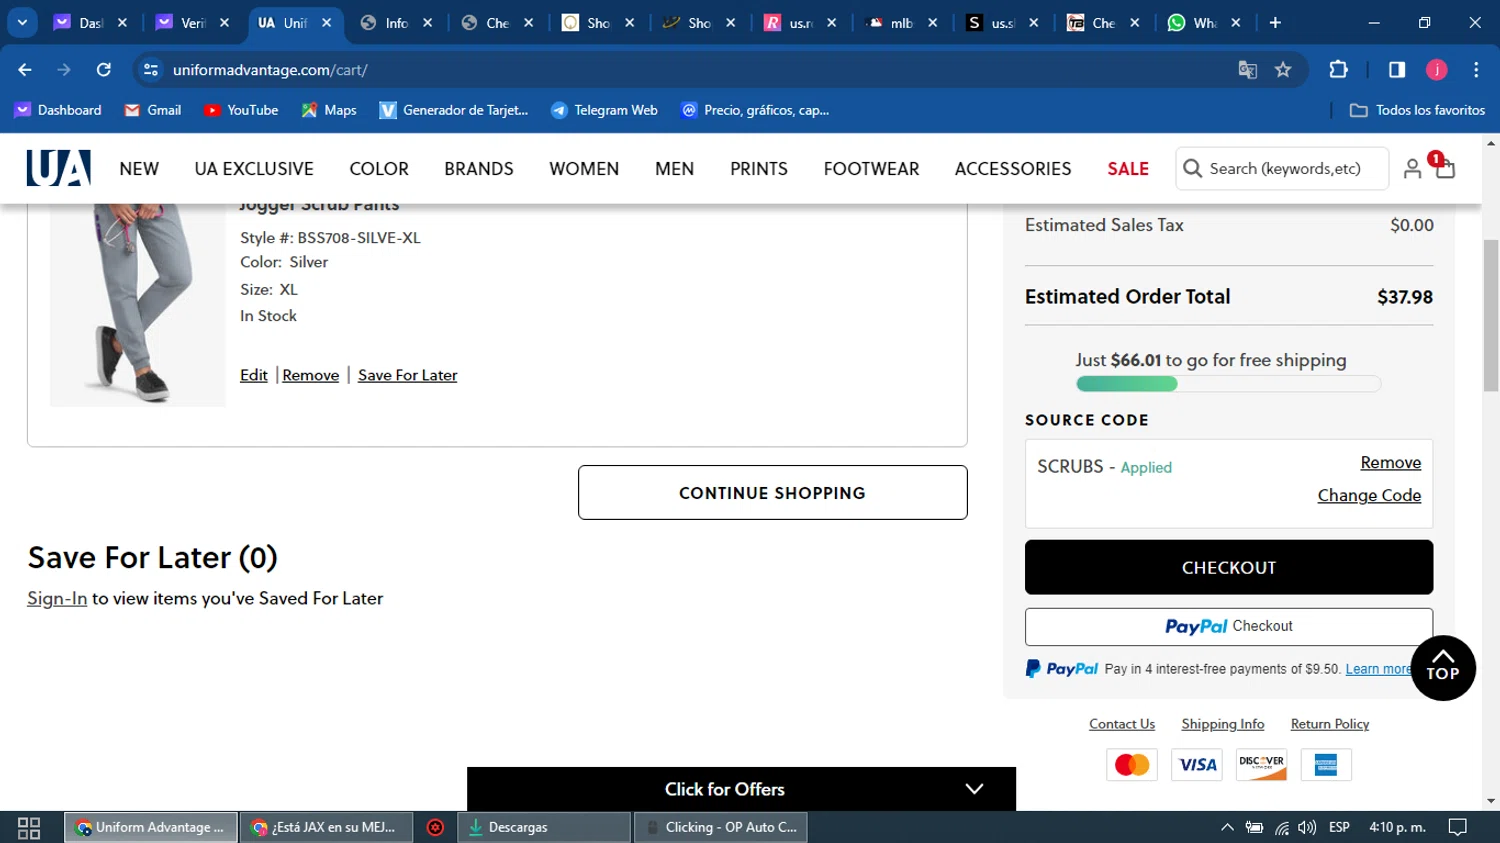The image size is (1500, 843).
Task: Open the Return Policy link
Action: pos(1330,724)
